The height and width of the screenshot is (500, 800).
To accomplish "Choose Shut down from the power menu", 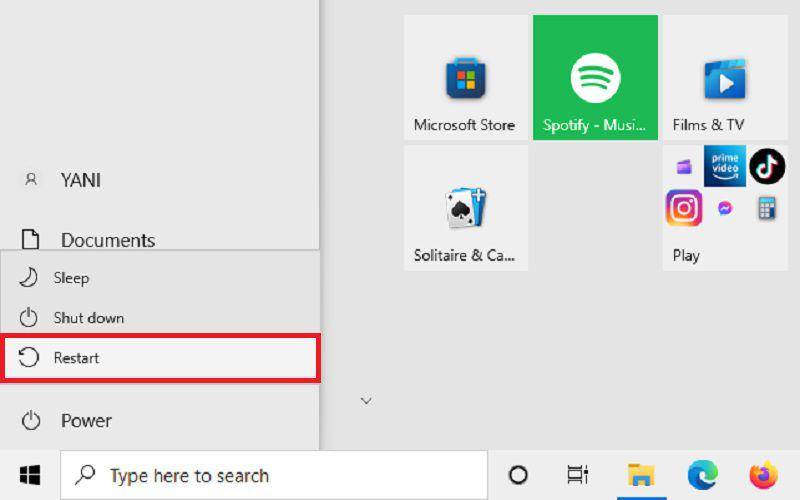I will point(160,318).
